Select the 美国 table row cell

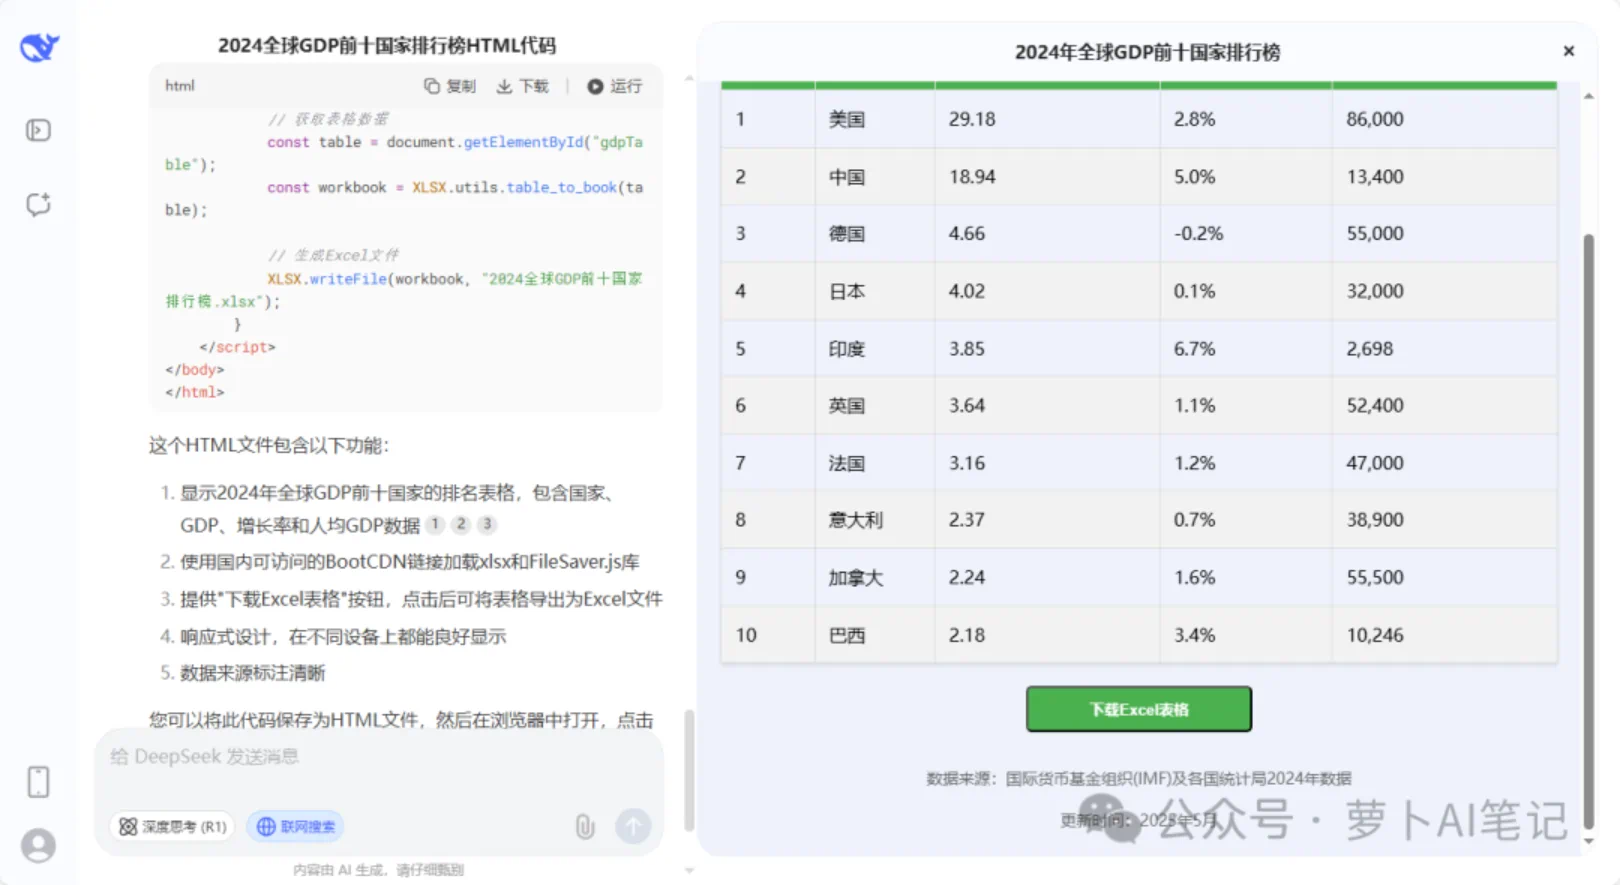click(847, 119)
